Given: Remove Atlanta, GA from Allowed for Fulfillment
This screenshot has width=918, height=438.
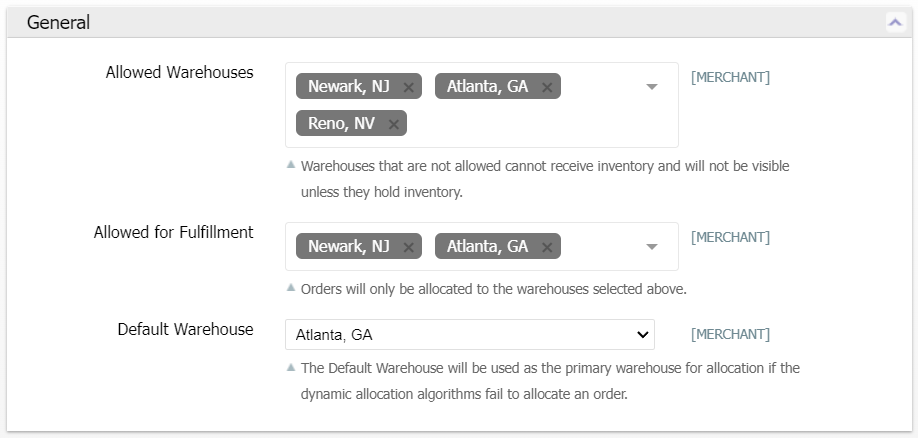Looking at the screenshot, I should click(547, 247).
